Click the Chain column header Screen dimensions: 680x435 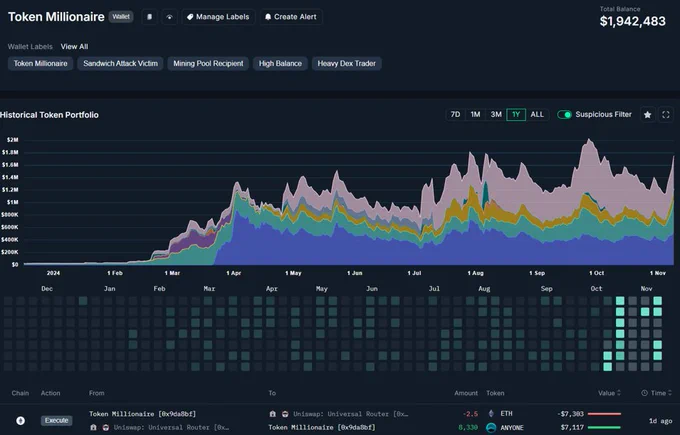[20, 393]
